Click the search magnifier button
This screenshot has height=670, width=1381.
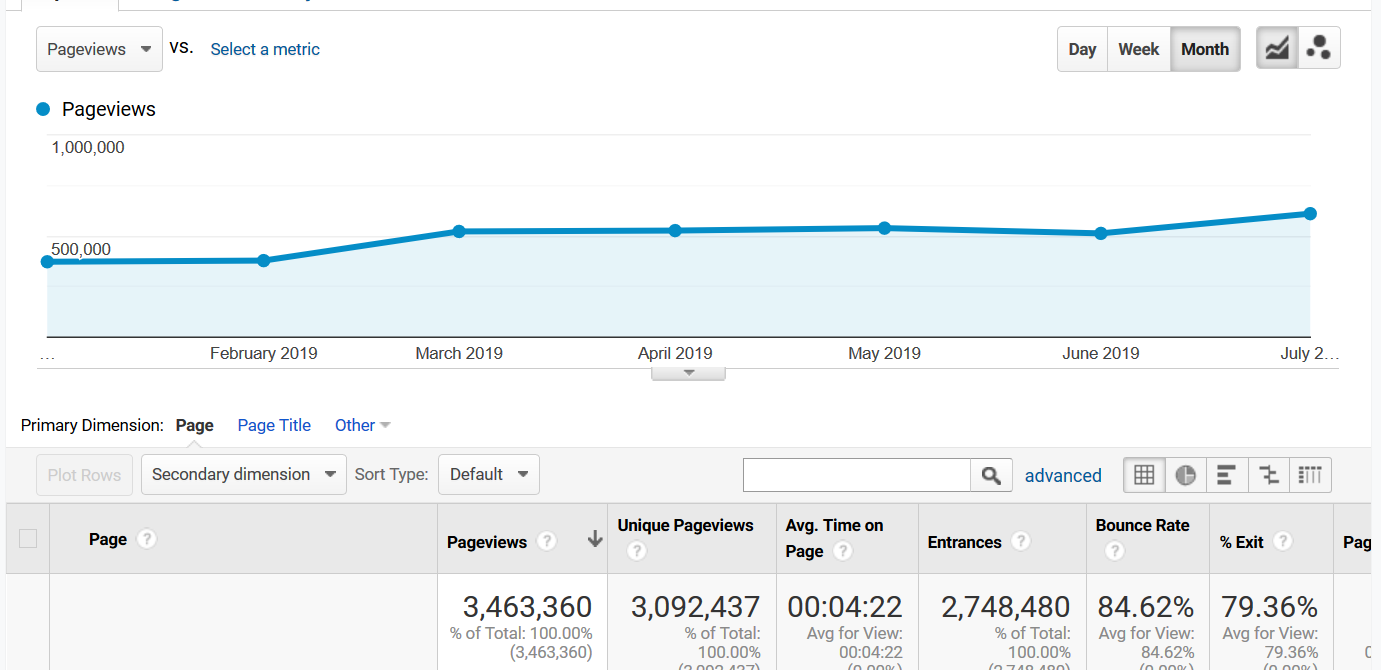point(991,475)
